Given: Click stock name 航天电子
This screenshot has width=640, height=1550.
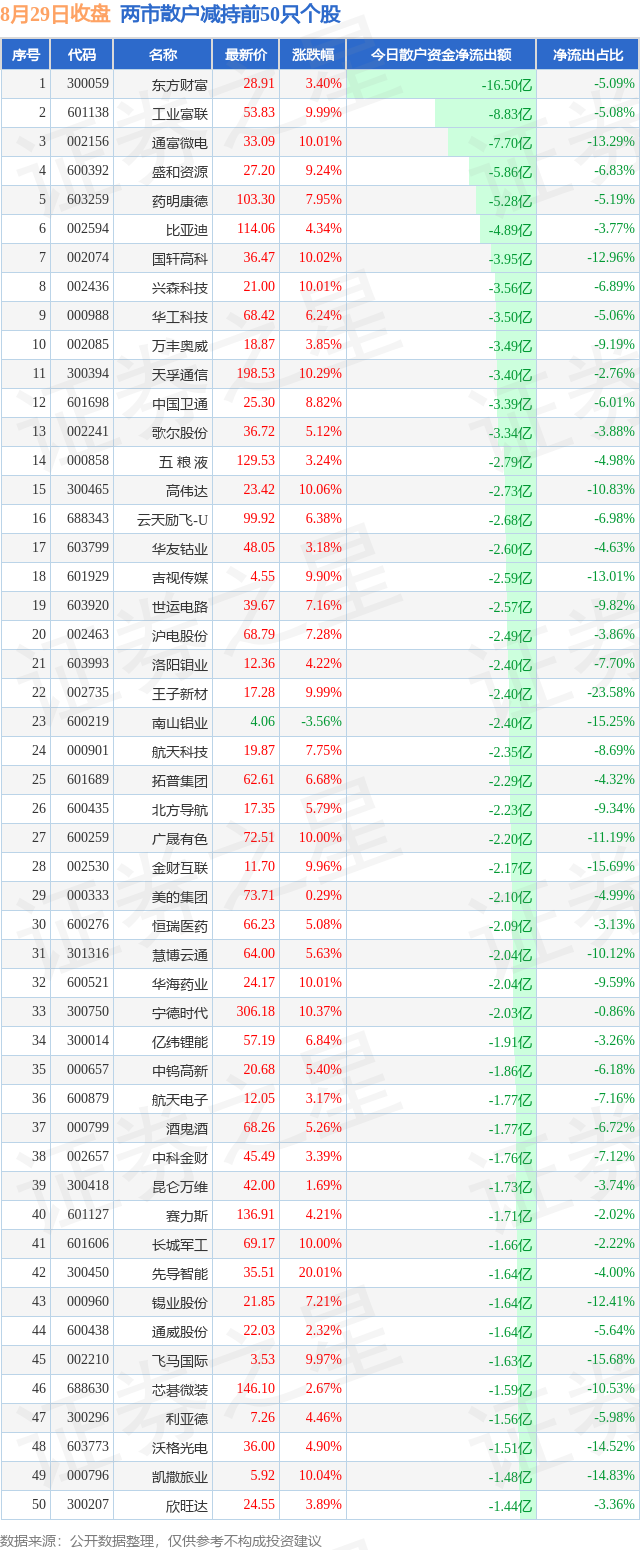Looking at the screenshot, I should pos(180,1100).
